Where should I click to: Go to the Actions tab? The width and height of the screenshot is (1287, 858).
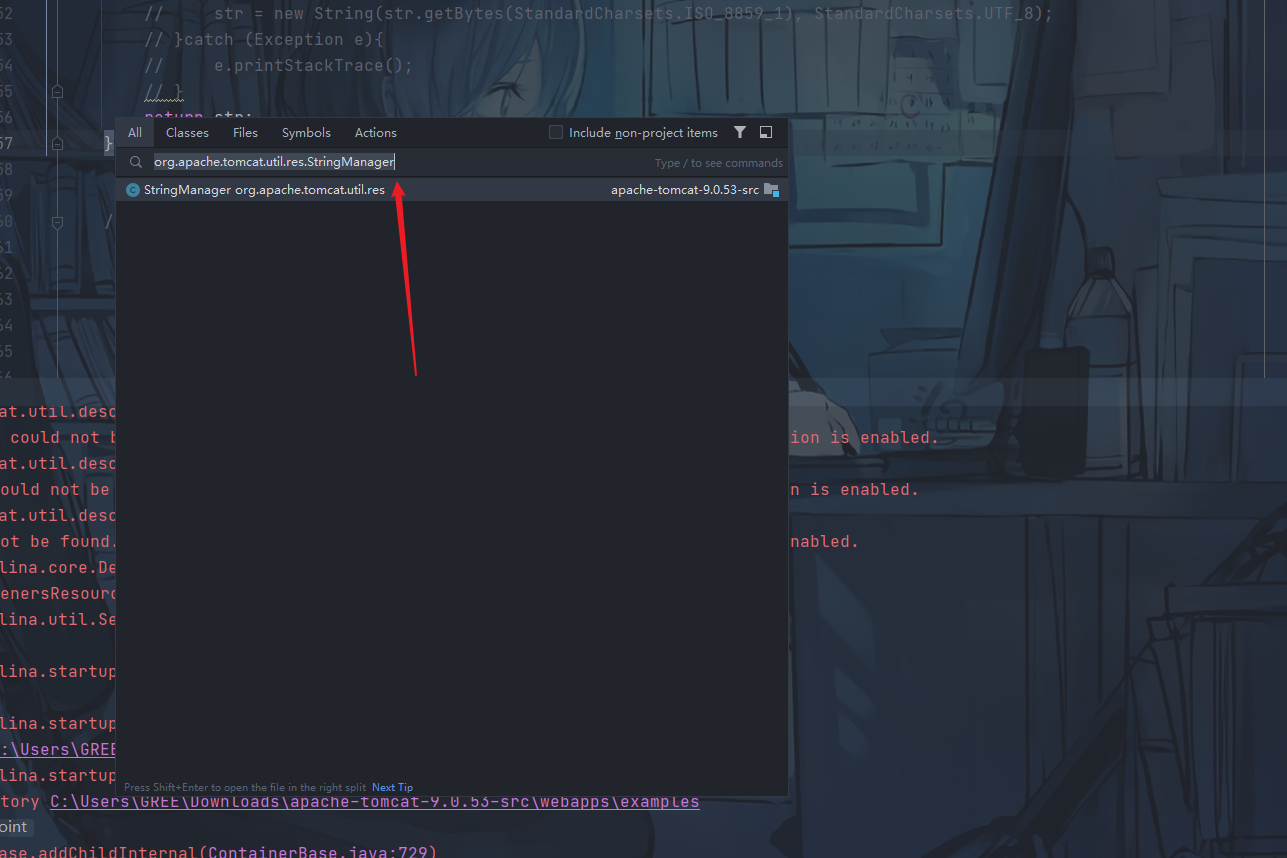tap(376, 132)
